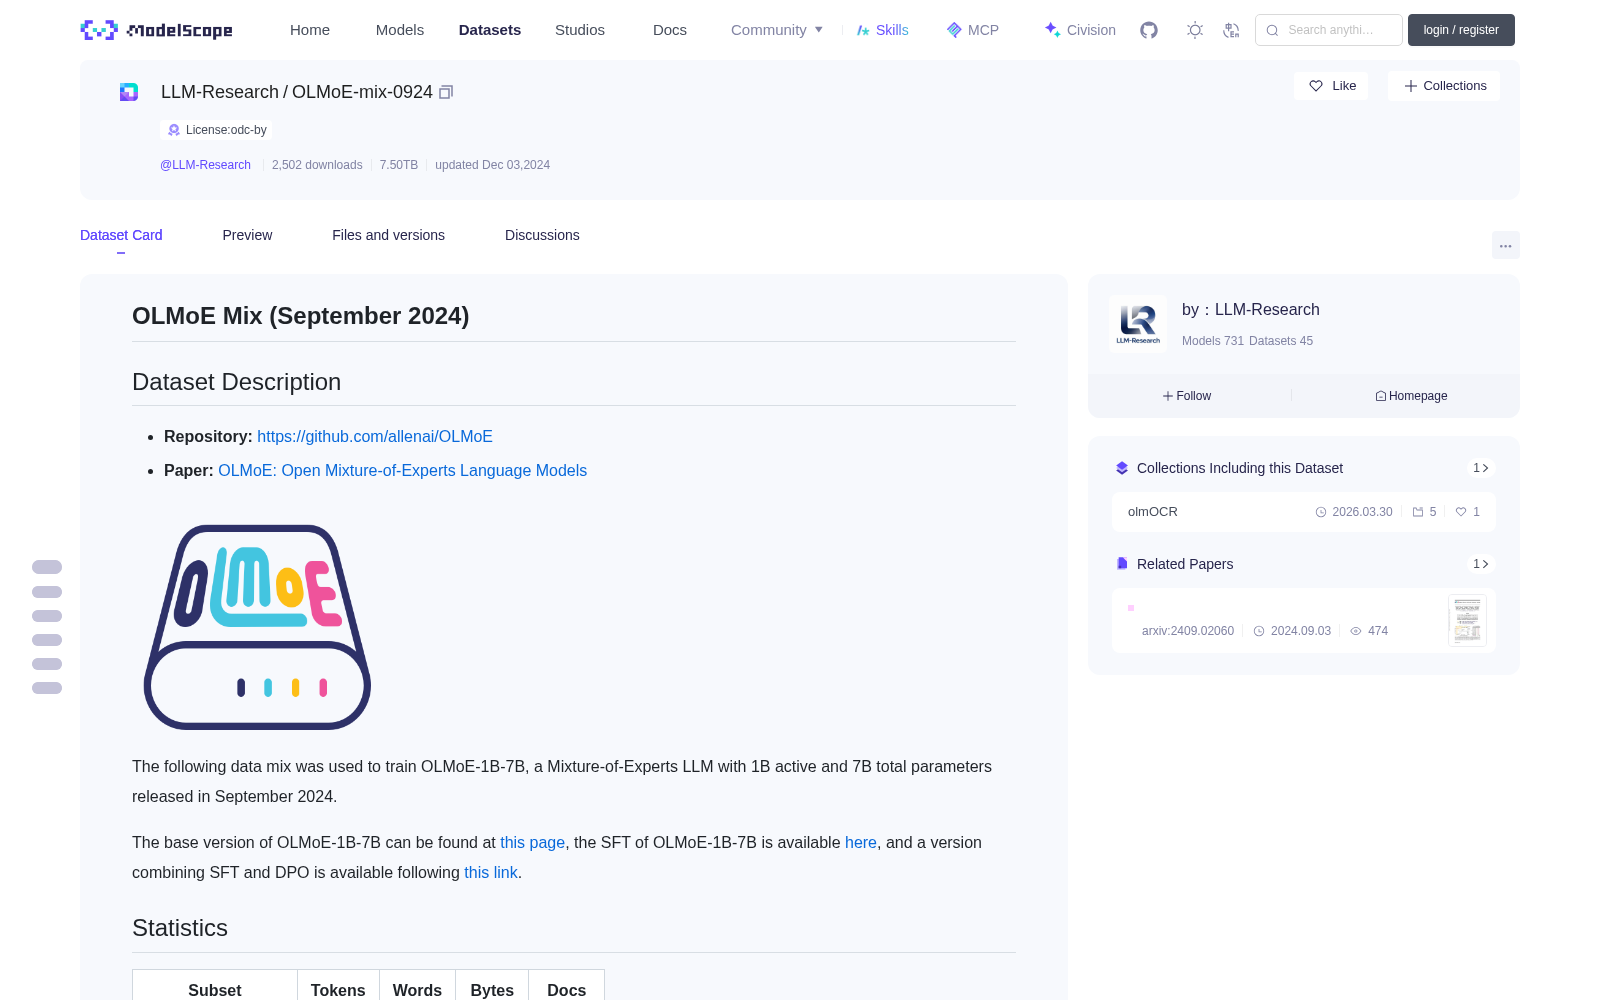Open the arxiv paper thumbnail
The width and height of the screenshot is (1600, 1000).
click(x=1467, y=620)
